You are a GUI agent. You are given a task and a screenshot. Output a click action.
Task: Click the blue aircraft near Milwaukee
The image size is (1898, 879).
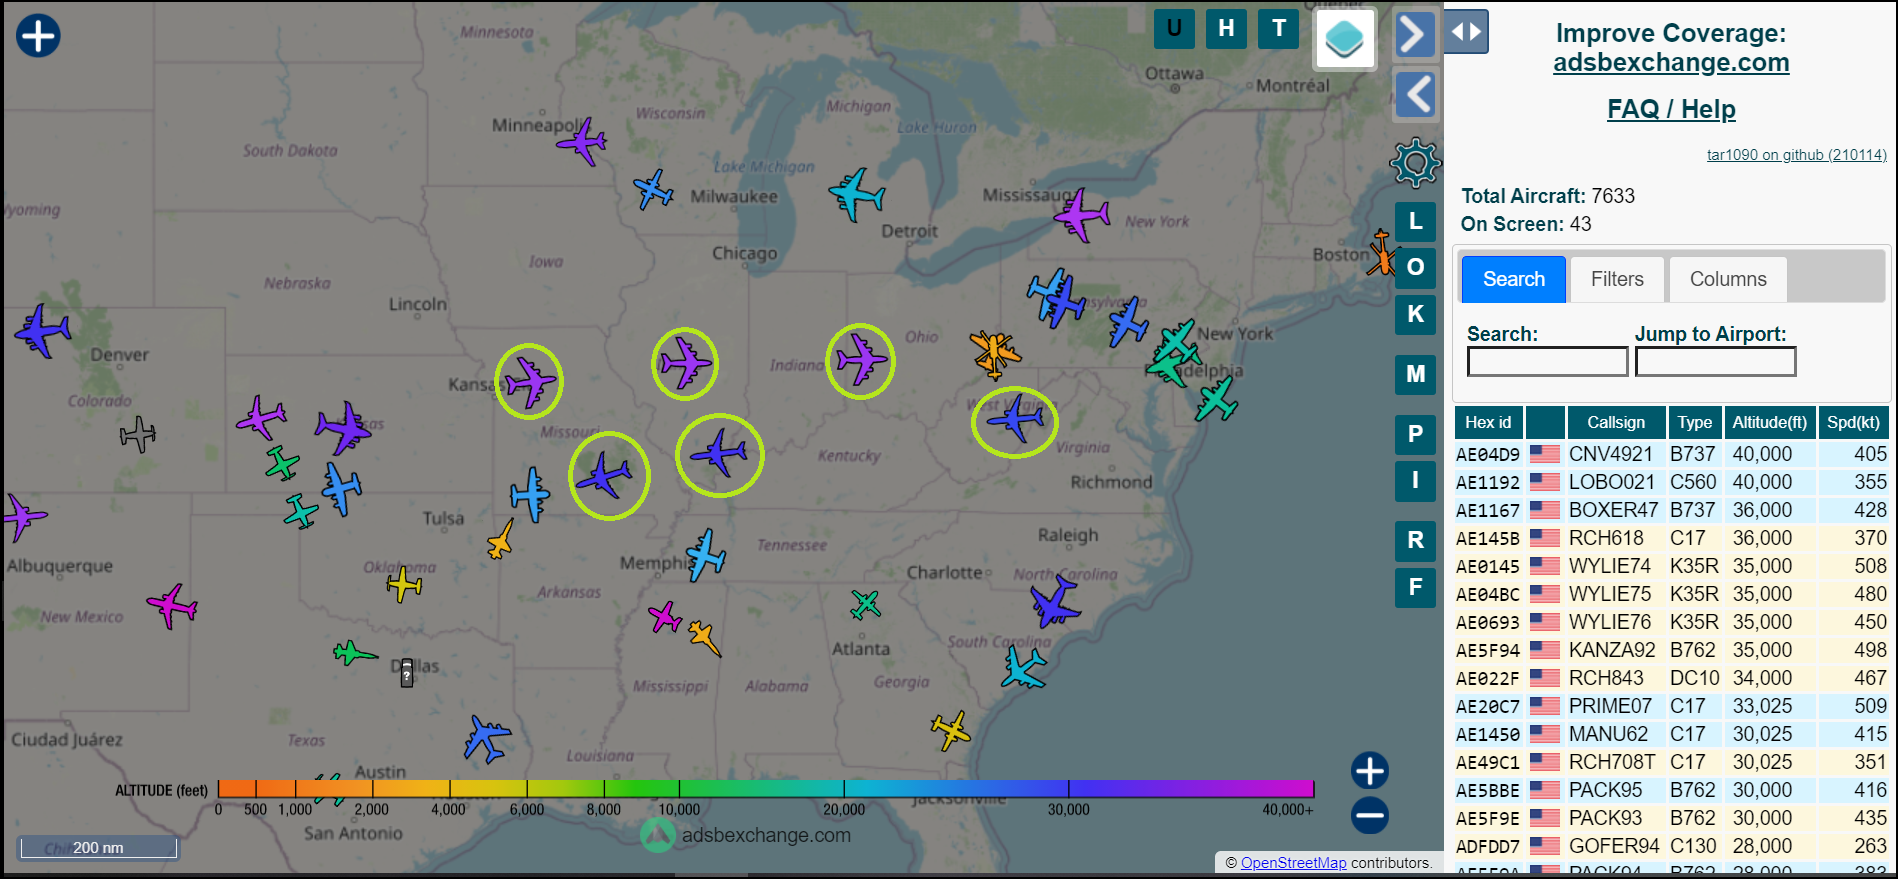click(654, 189)
